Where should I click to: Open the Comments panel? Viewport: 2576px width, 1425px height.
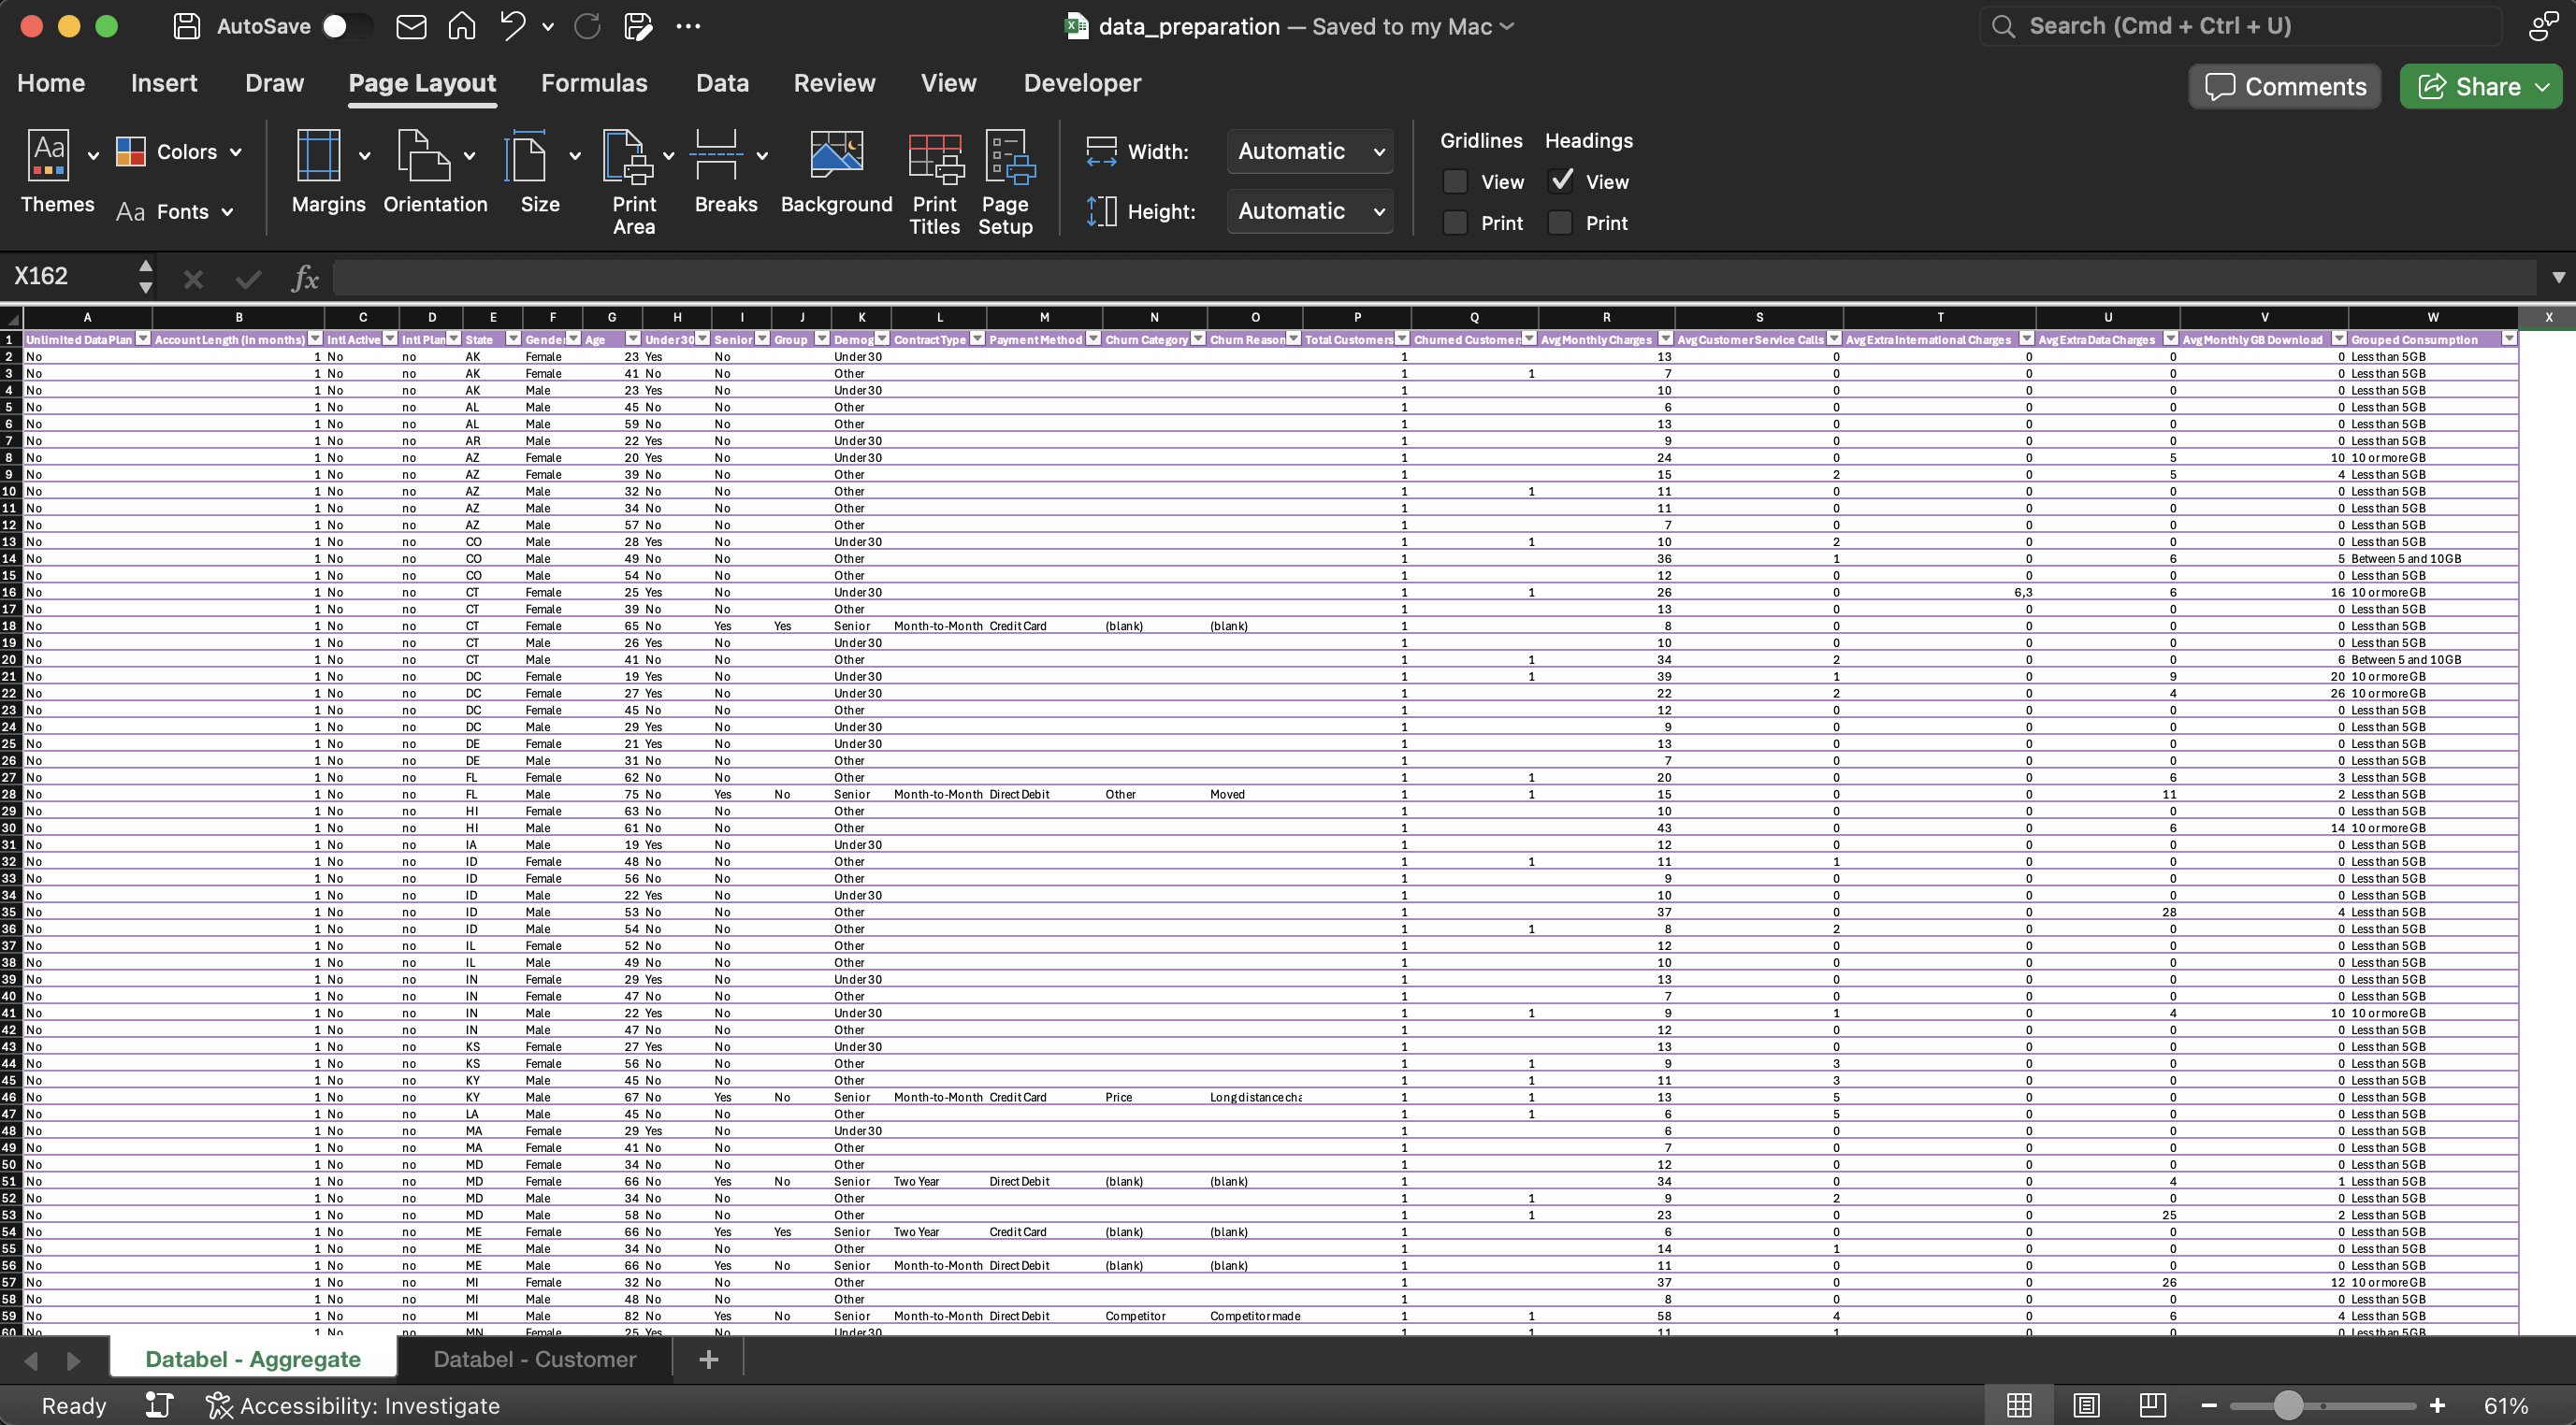click(2284, 86)
